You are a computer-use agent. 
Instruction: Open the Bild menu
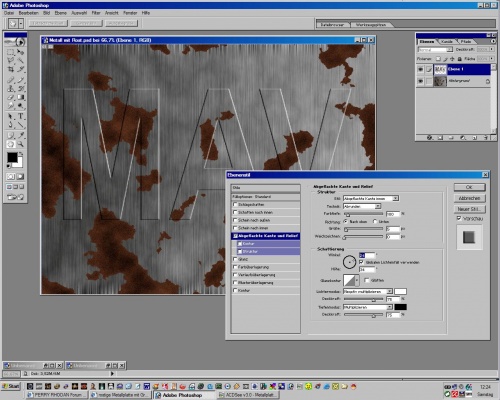click(46, 13)
